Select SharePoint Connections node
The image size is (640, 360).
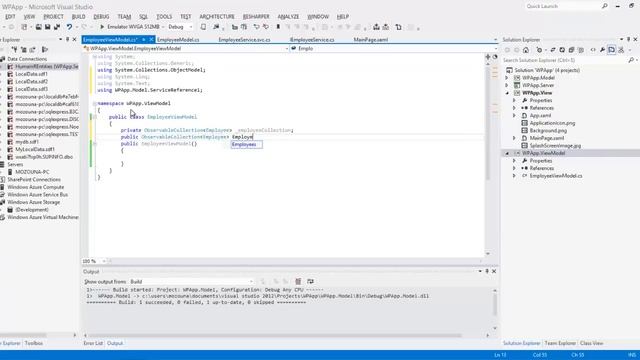coord(34,180)
